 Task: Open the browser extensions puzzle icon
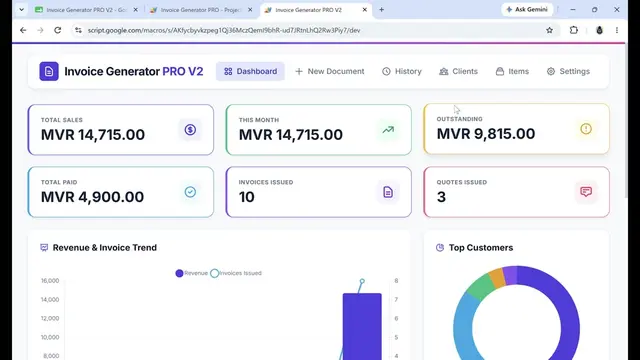(x=573, y=30)
